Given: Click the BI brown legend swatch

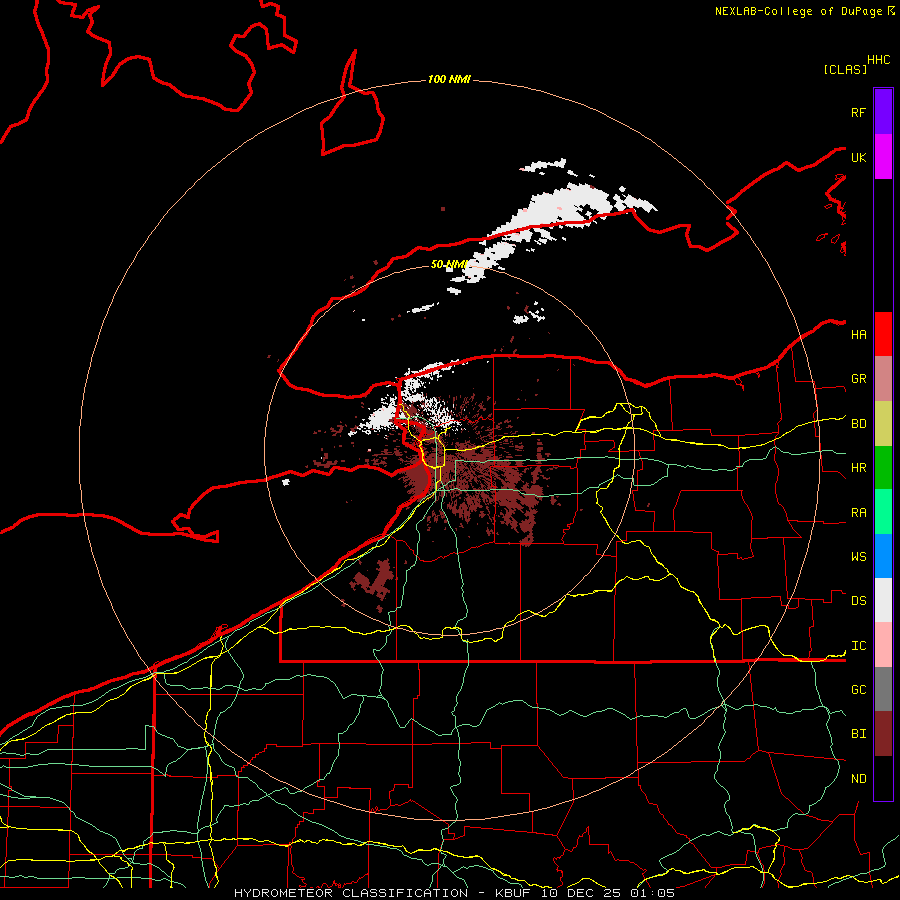Looking at the screenshot, I should (x=883, y=734).
